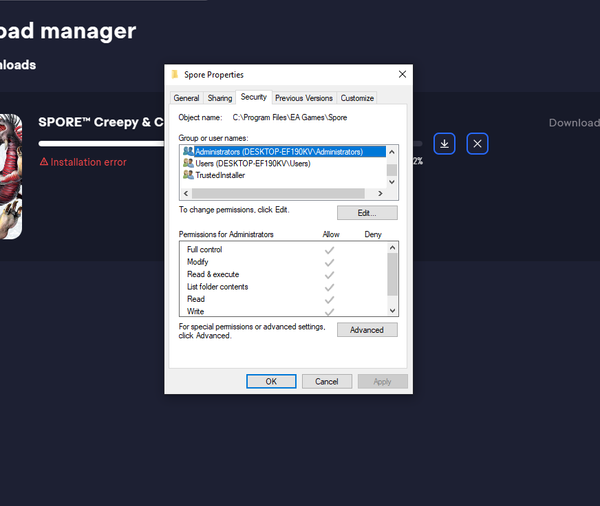Screen dimensions: 600x506
Task: Select the TrustedInstaller entry
Action: coord(220,175)
